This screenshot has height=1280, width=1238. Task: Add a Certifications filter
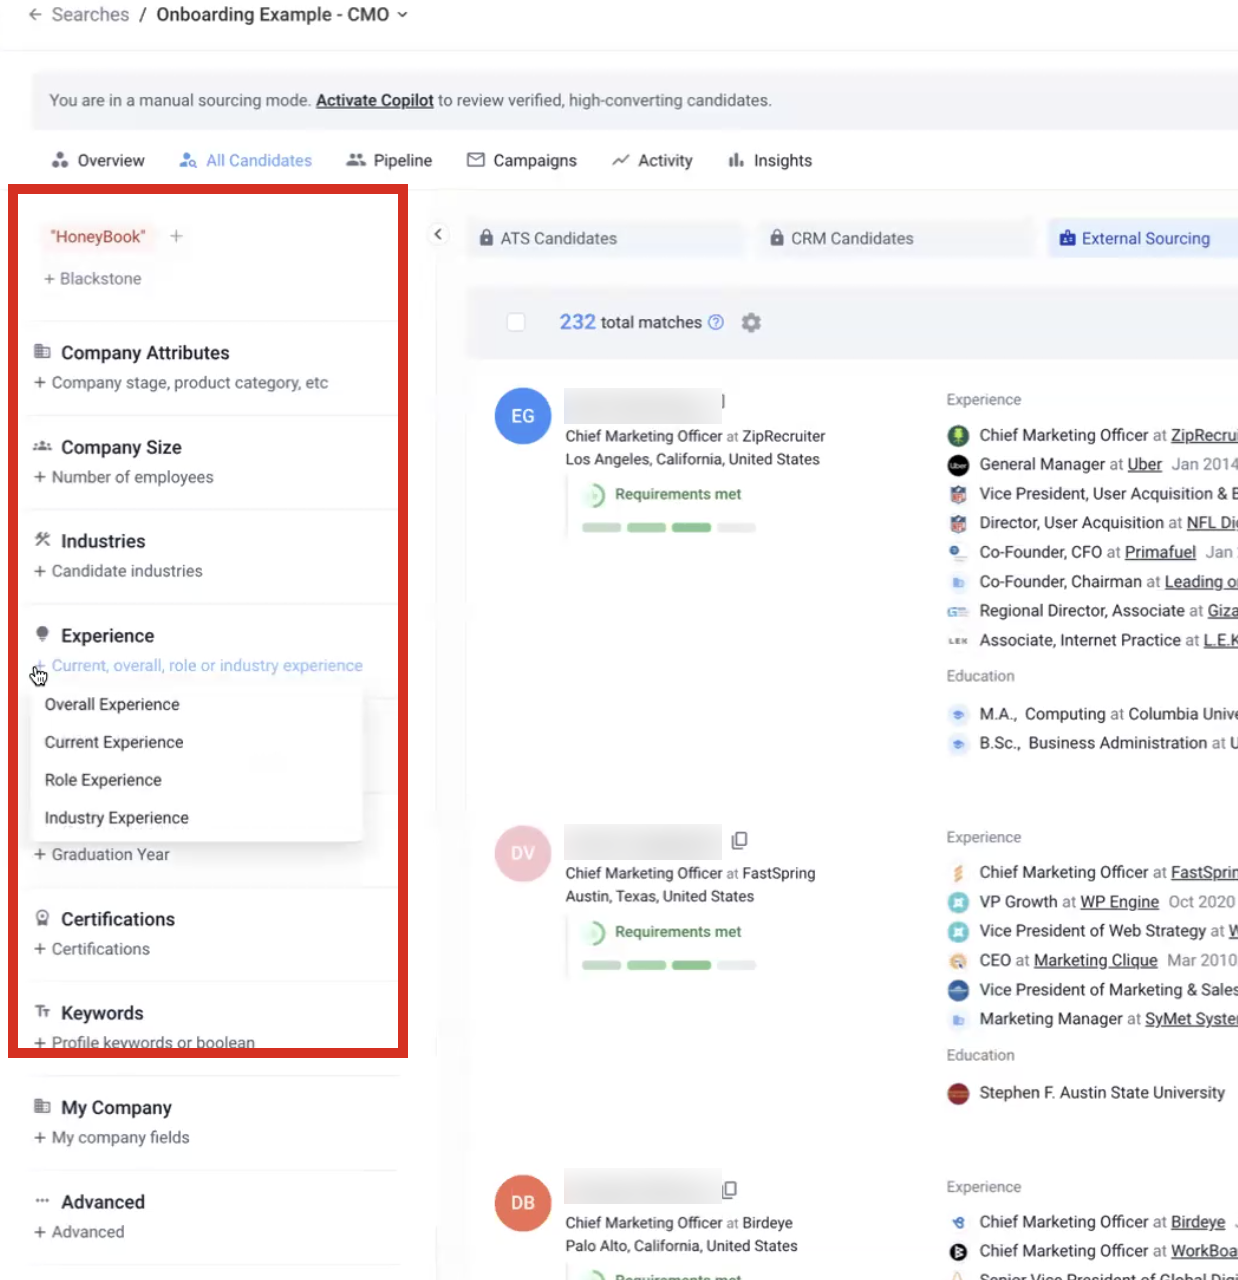click(92, 949)
